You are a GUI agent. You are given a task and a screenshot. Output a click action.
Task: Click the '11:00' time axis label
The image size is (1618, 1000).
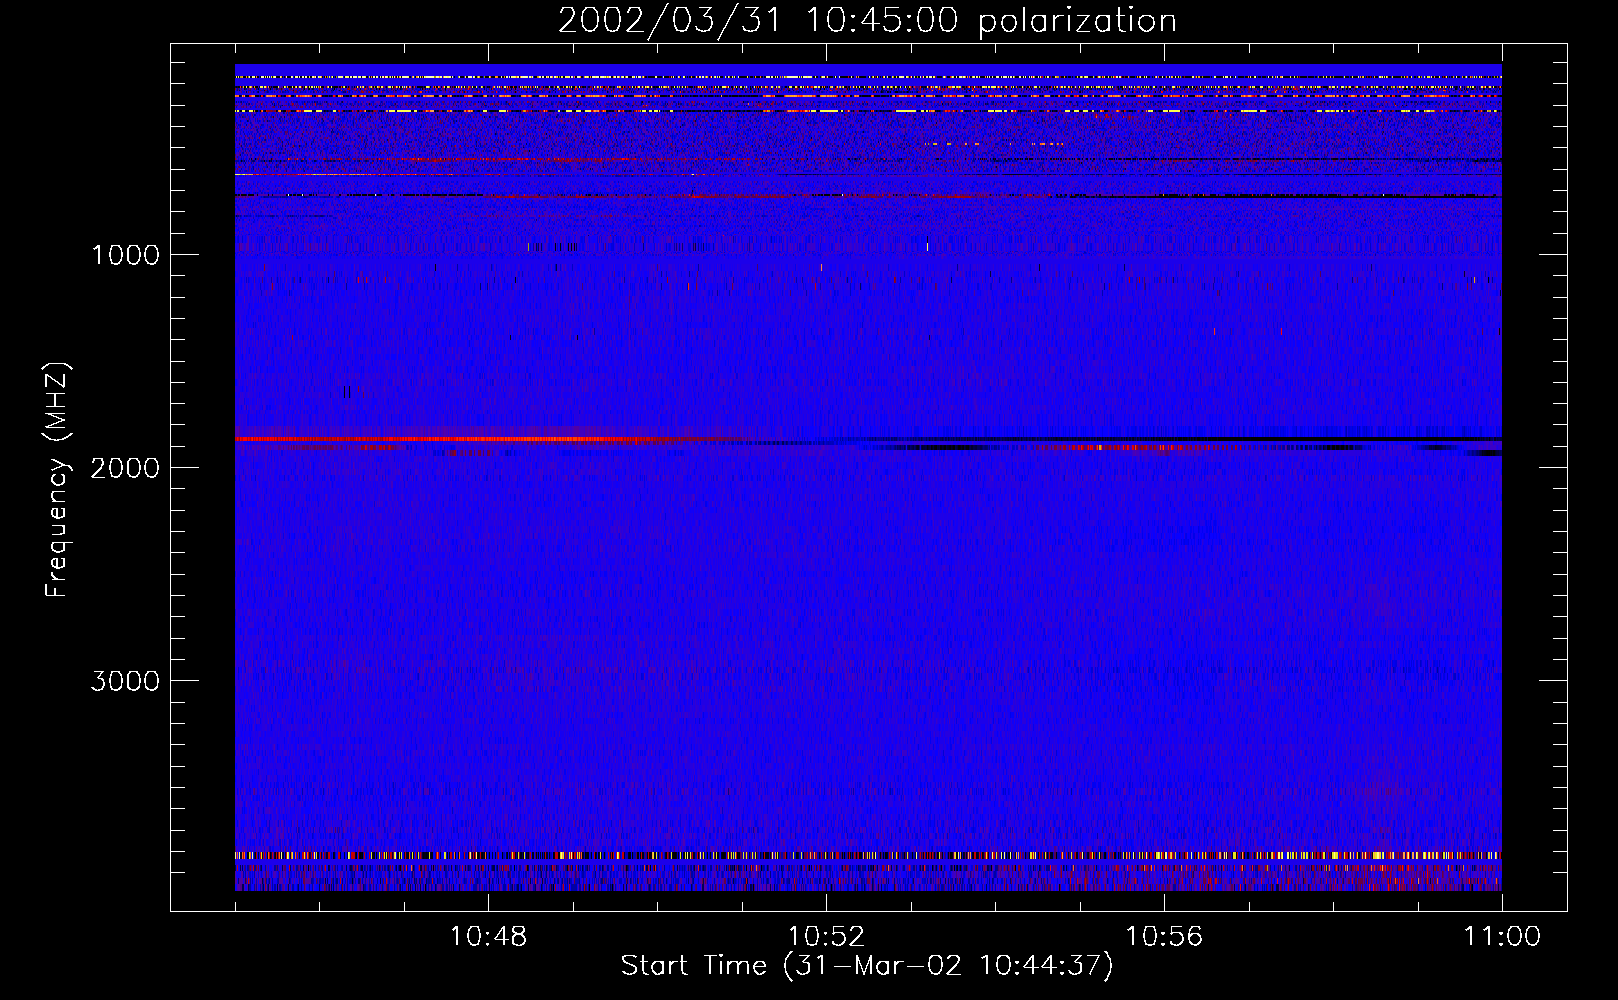1502,937
